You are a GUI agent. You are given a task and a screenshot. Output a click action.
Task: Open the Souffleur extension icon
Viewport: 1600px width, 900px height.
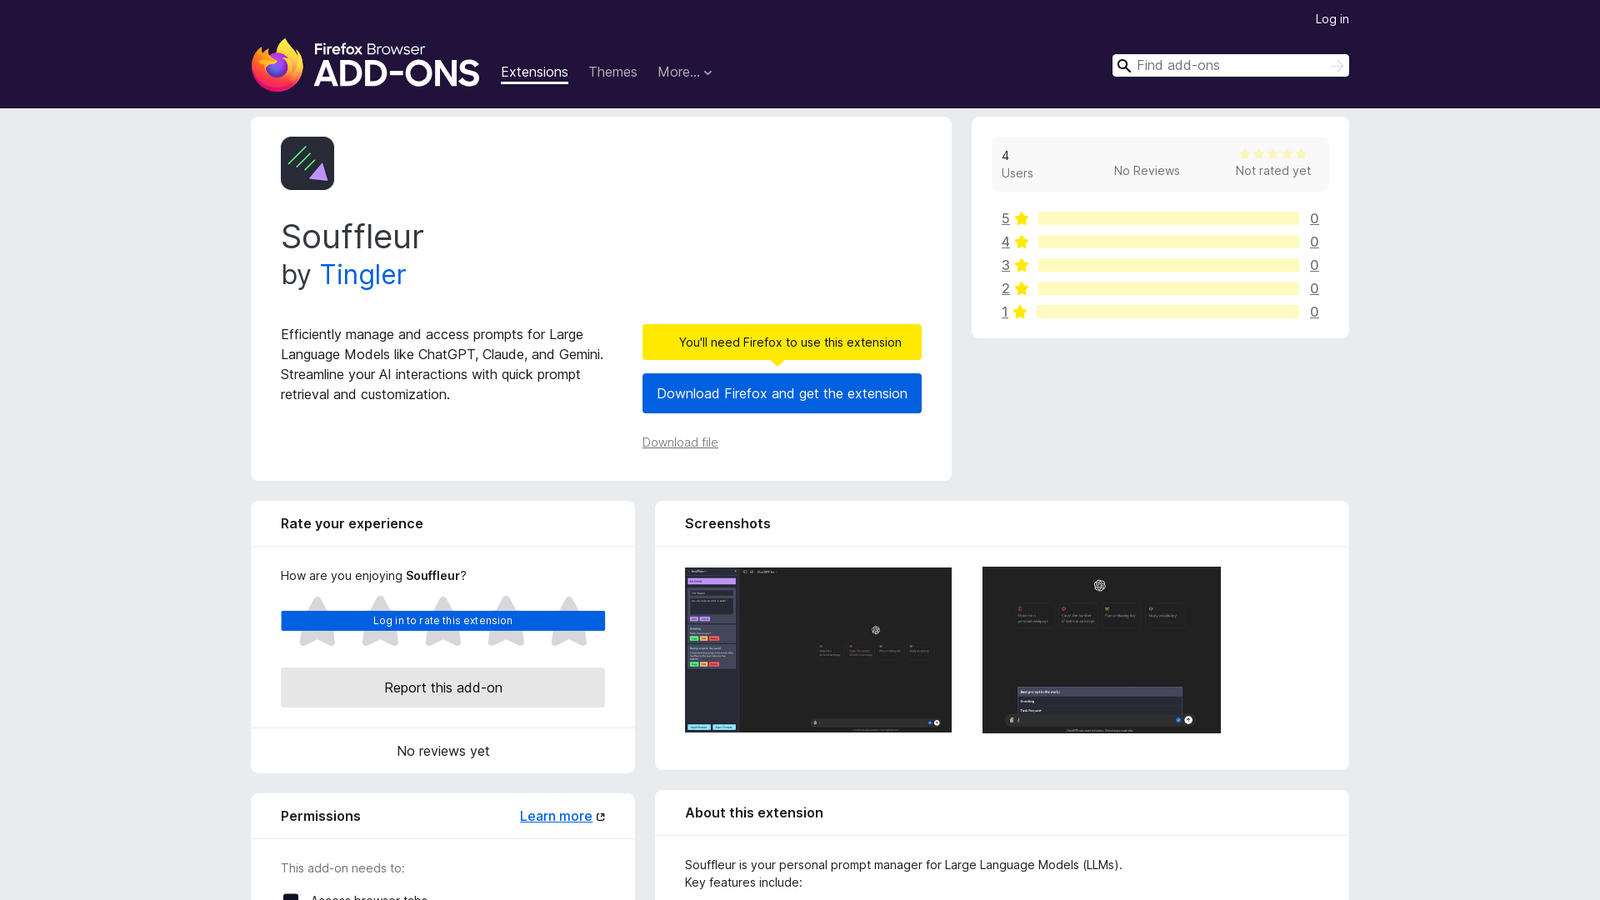[307, 163]
